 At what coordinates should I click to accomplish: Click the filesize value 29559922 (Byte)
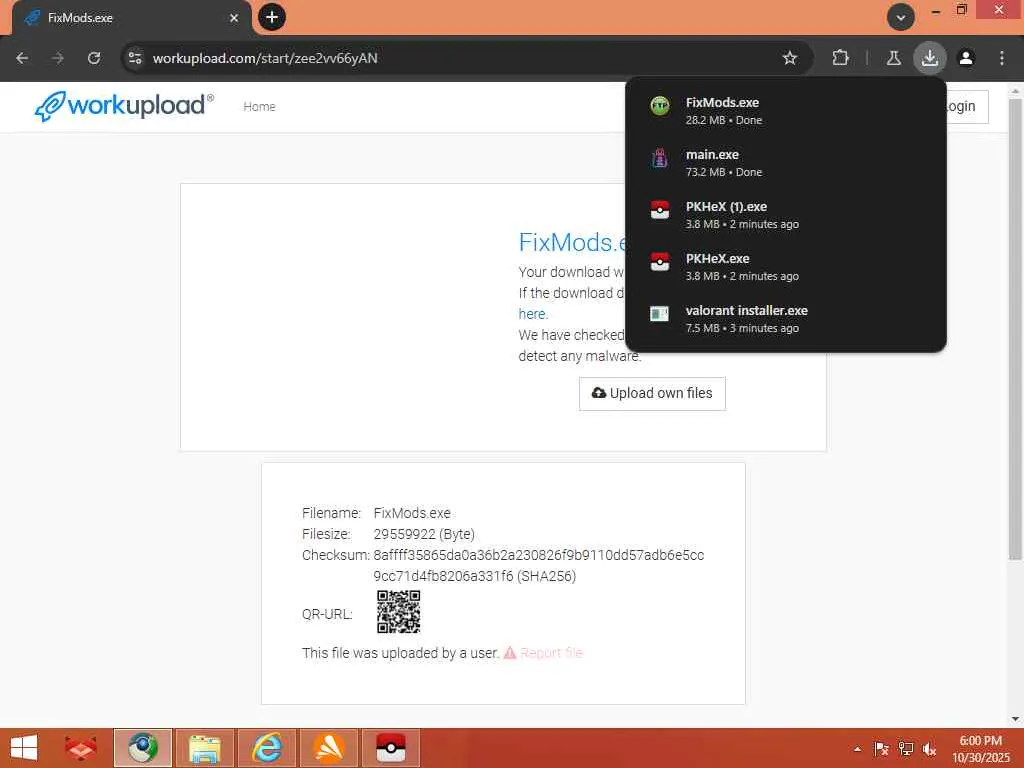(424, 534)
